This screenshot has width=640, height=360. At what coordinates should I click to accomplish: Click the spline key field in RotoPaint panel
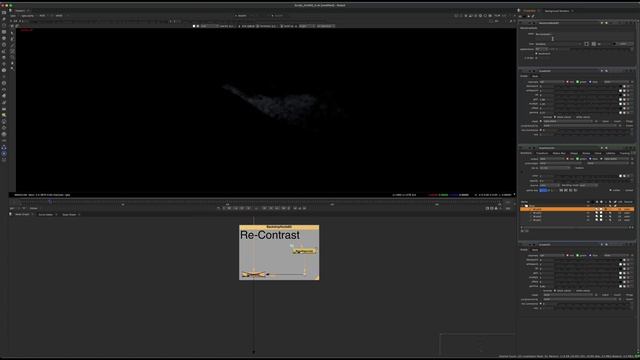coord(543,190)
